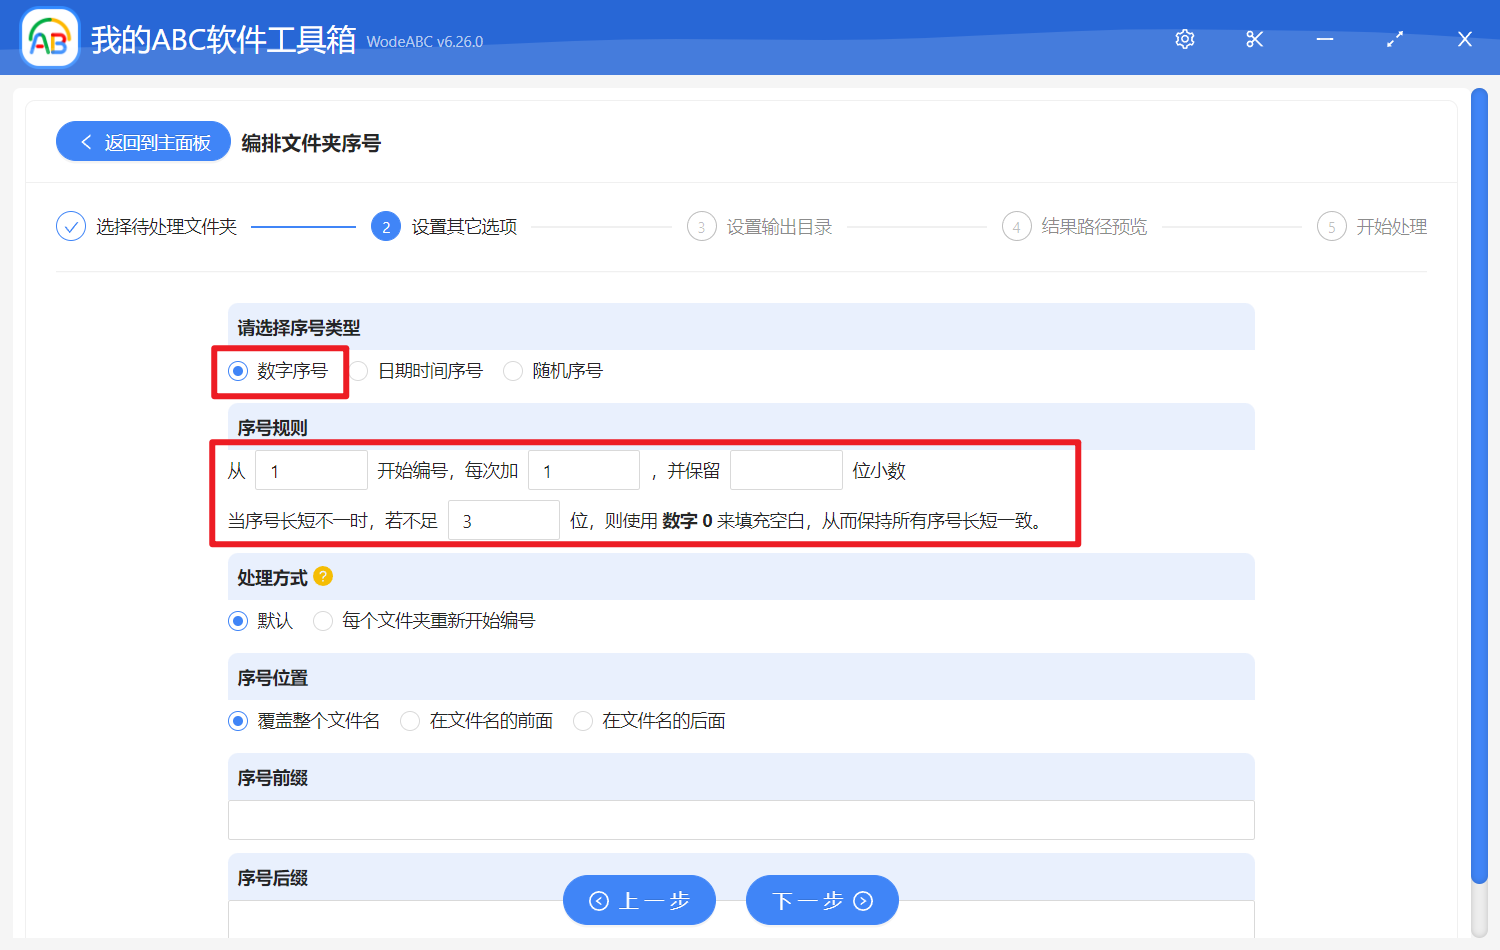
Task: Click the 返回到主面板 button
Action: (x=143, y=141)
